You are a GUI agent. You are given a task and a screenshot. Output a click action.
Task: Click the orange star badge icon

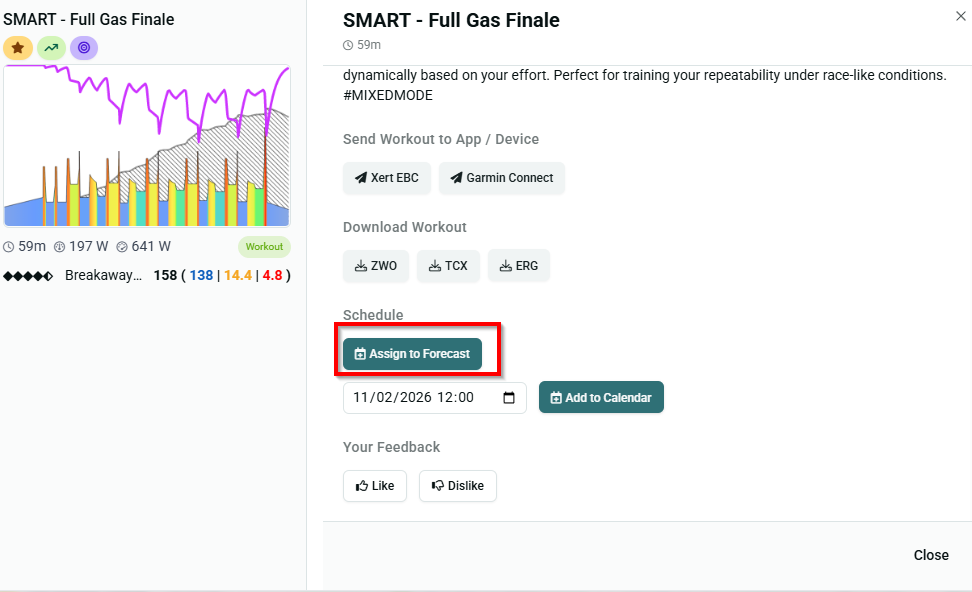coord(18,47)
